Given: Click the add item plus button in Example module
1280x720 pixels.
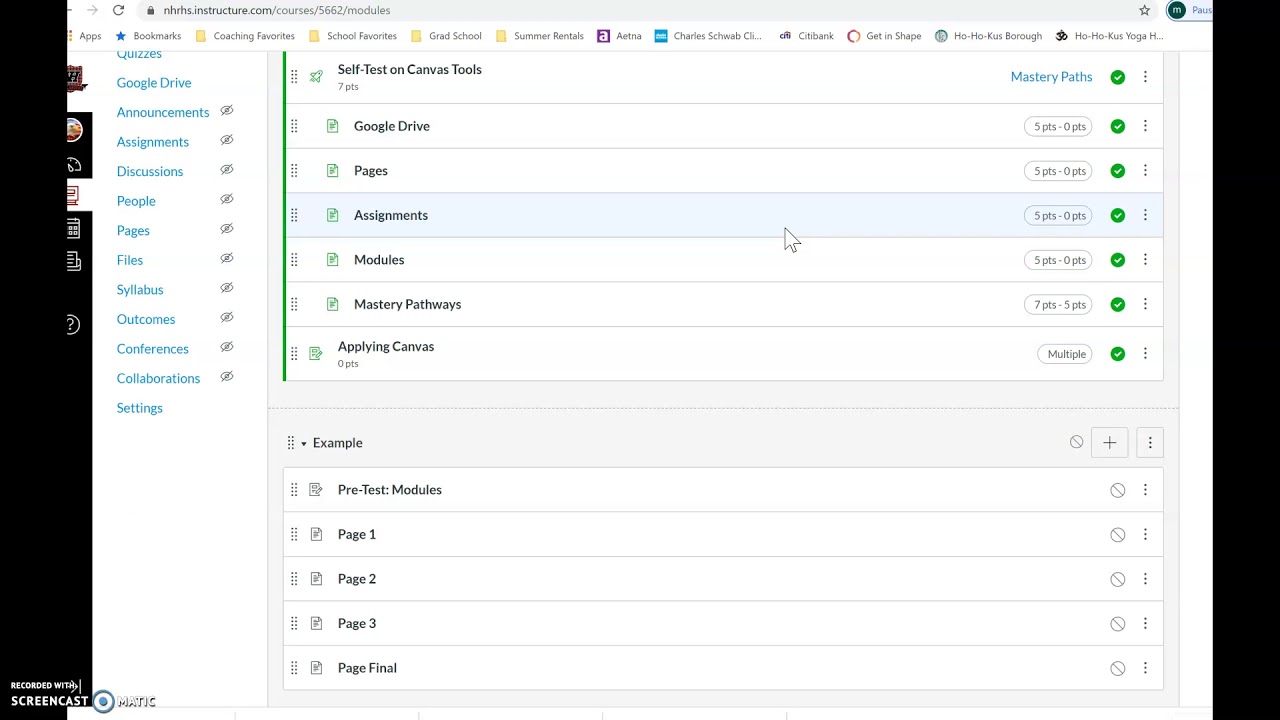Looking at the screenshot, I should click(x=1109, y=443).
